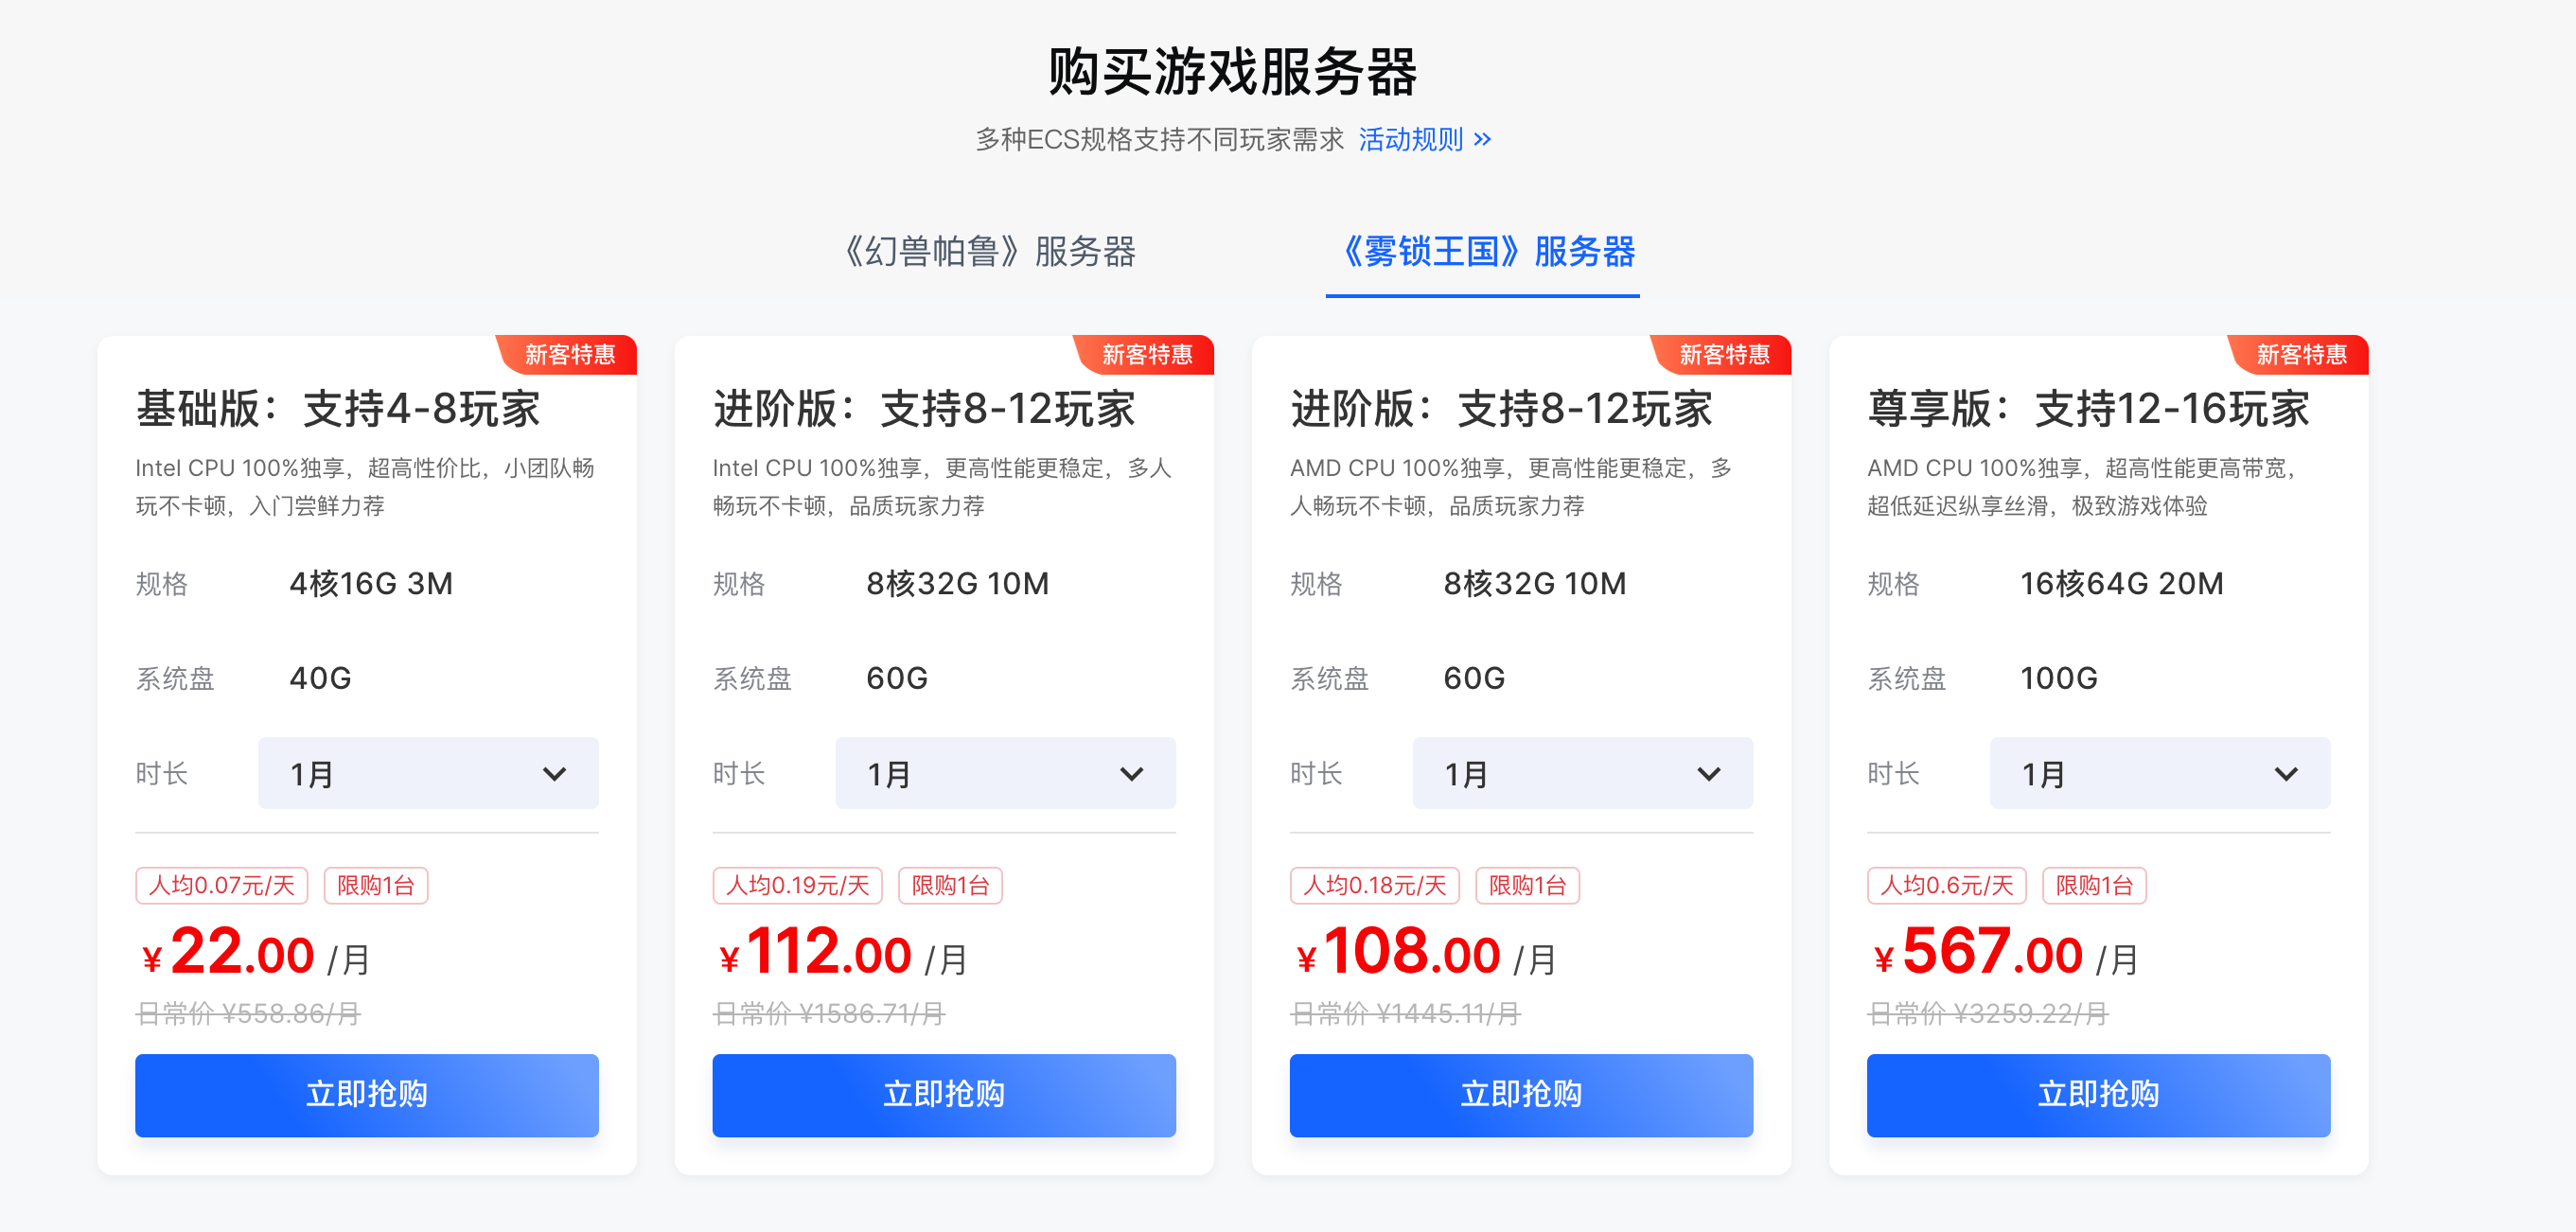The height and width of the screenshot is (1232, 2576).
Task: Click the 基础版：支持4-8玩家 title
Action: [338, 409]
